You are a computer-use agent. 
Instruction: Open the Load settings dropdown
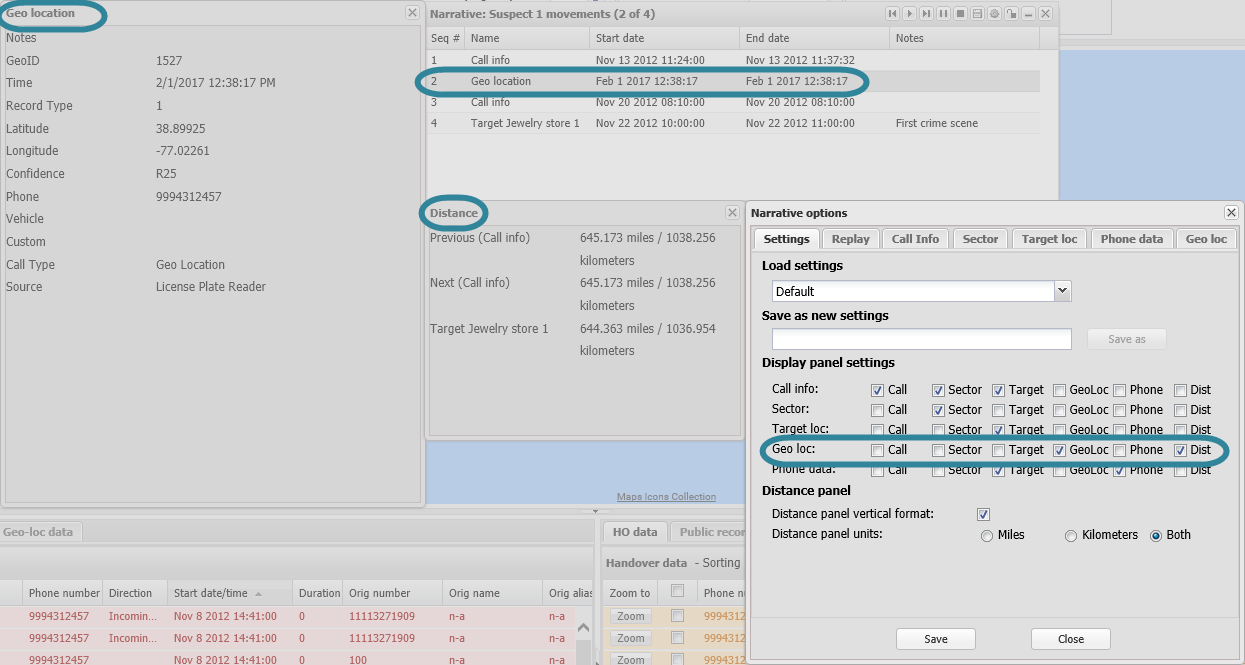pyautogui.click(x=1062, y=291)
